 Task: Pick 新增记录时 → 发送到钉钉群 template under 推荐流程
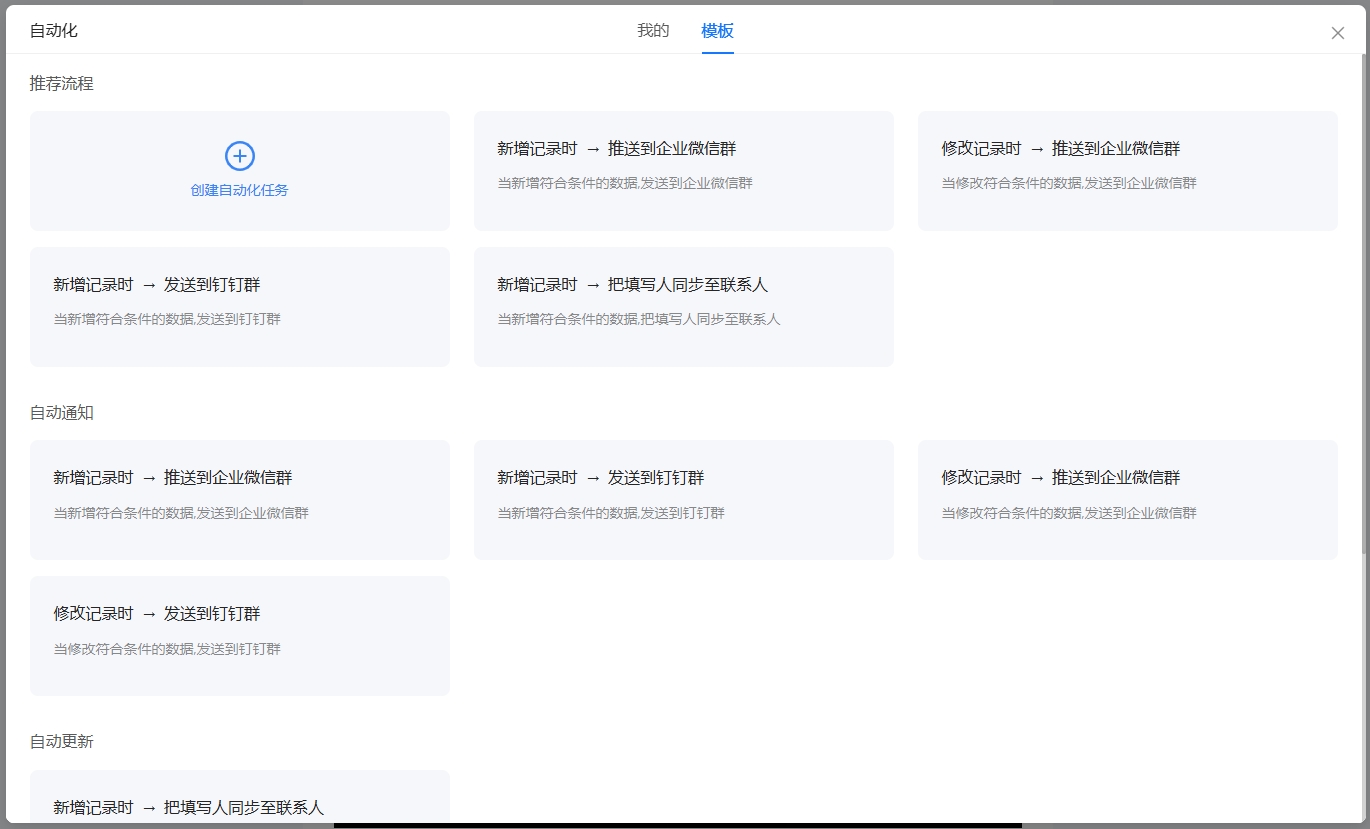[x=239, y=307]
